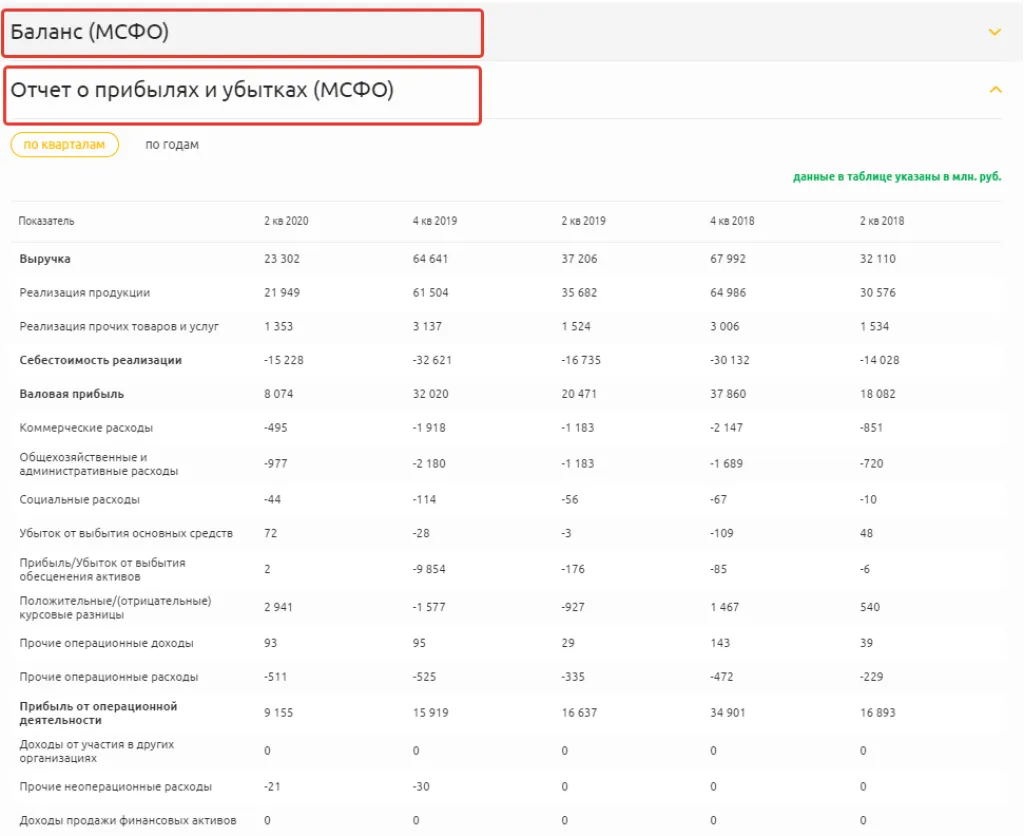This screenshot has width=1024, height=836.
Task: Collapse Отчет о прибылях и убытках chevron
Action: point(994,90)
